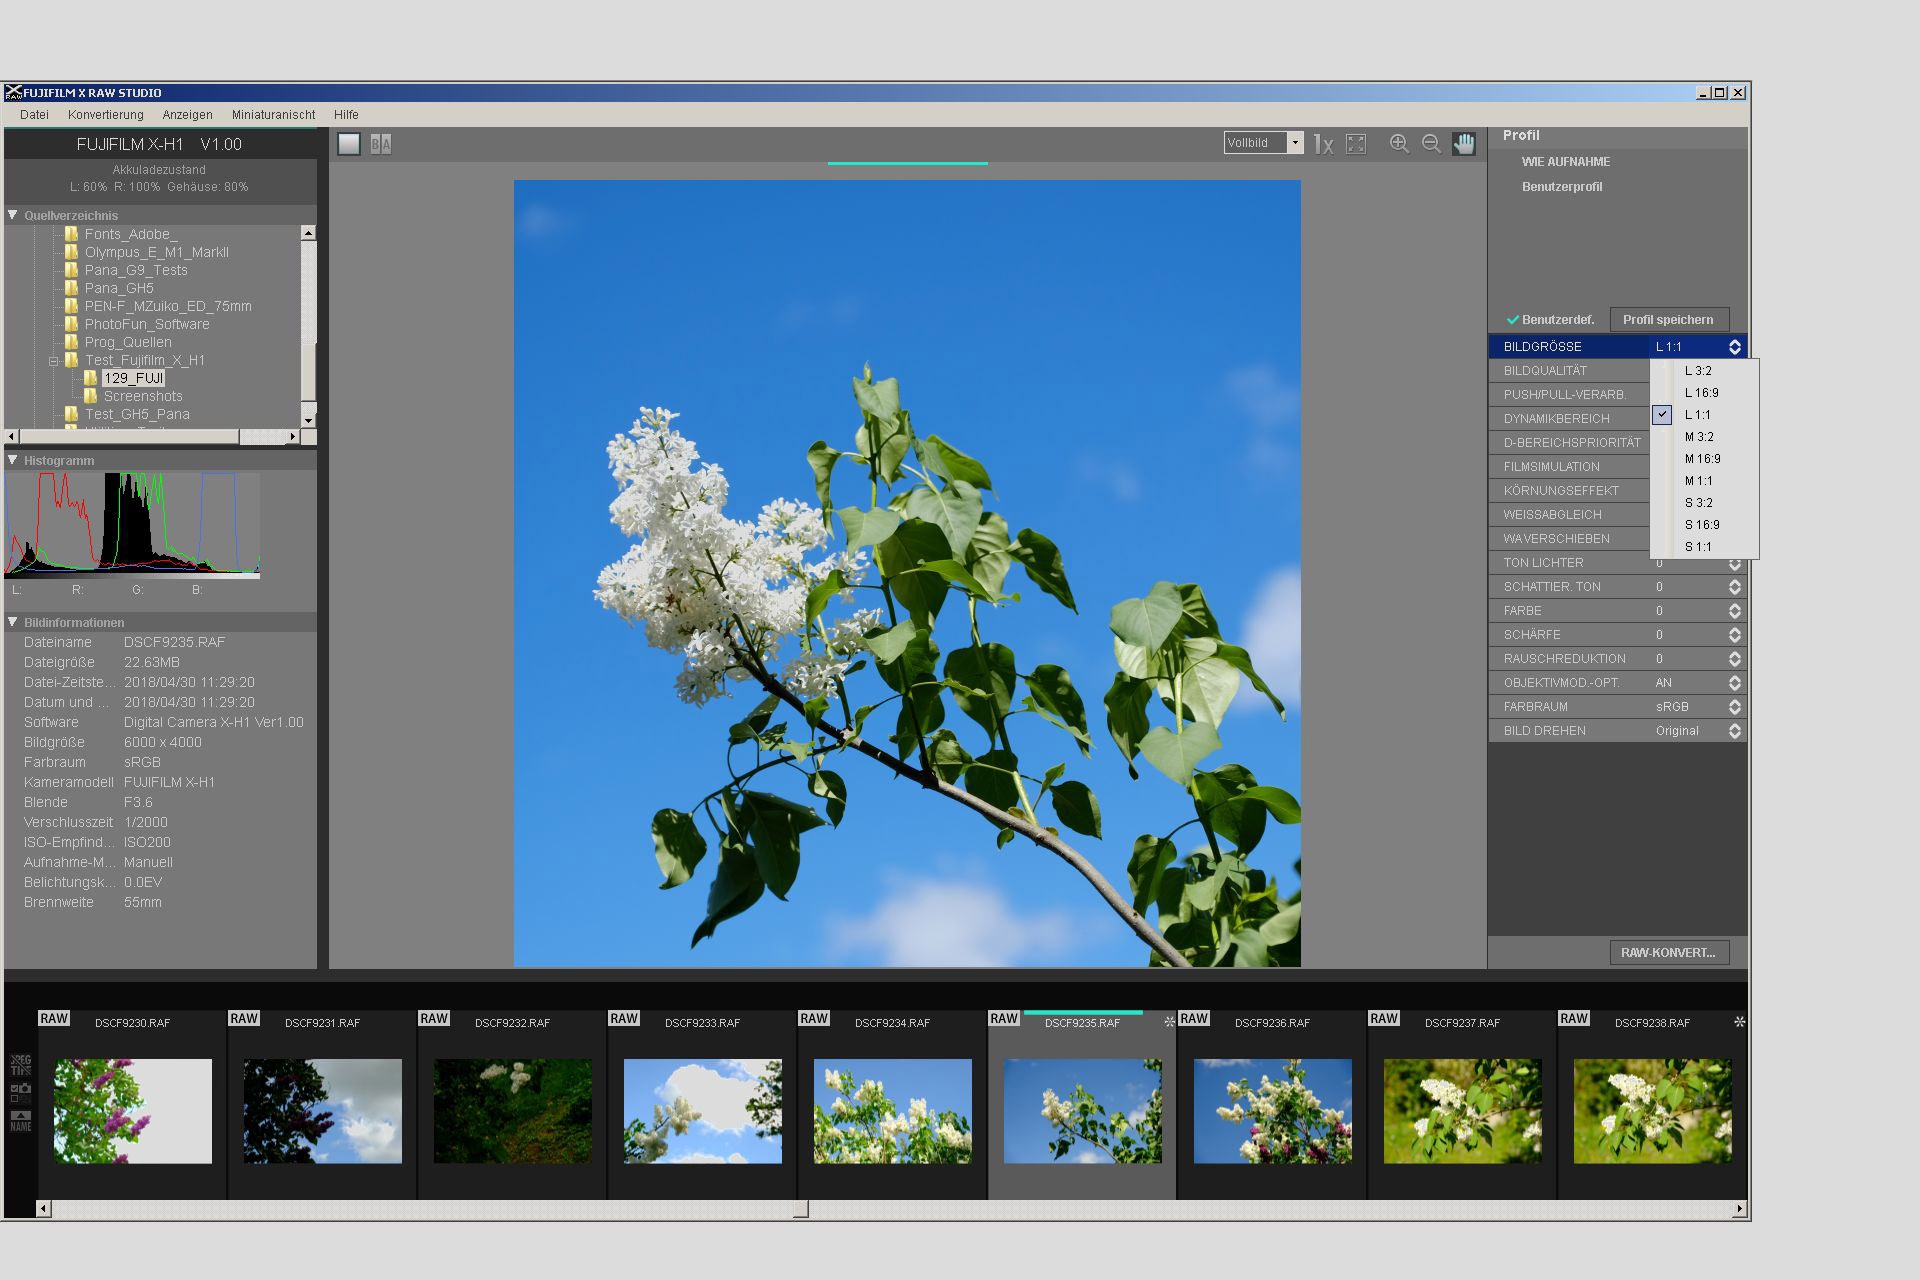
Task: Set preview to 1x zoom
Action: 1323,144
